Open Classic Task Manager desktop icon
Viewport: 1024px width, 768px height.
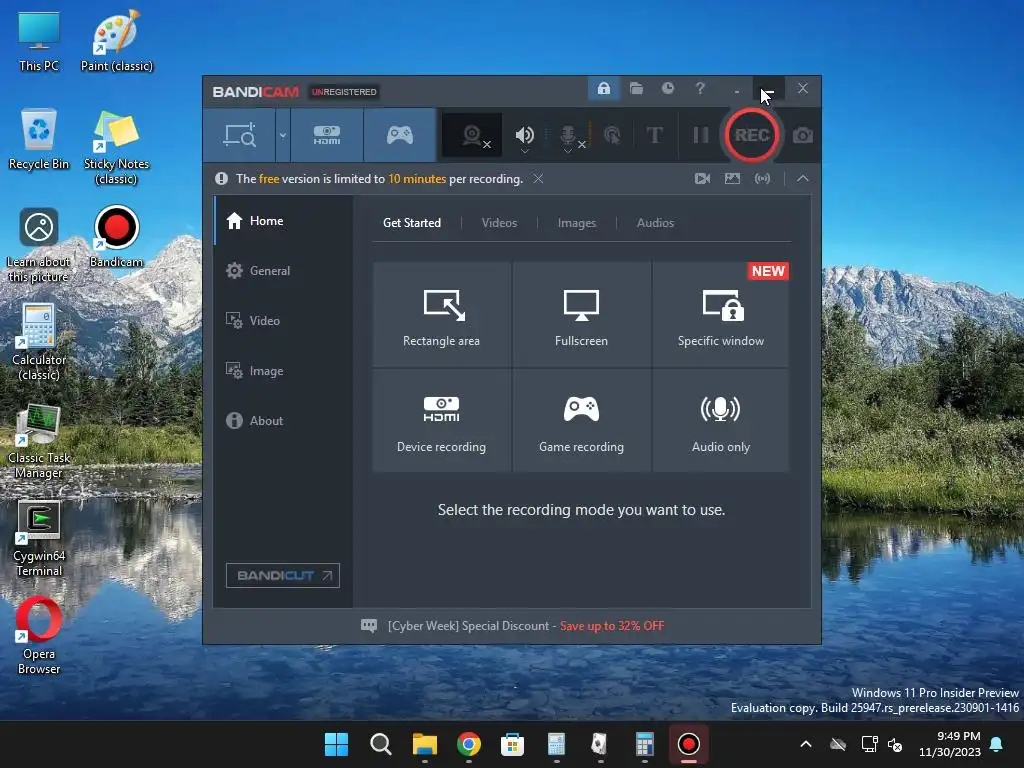[x=39, y=441]
